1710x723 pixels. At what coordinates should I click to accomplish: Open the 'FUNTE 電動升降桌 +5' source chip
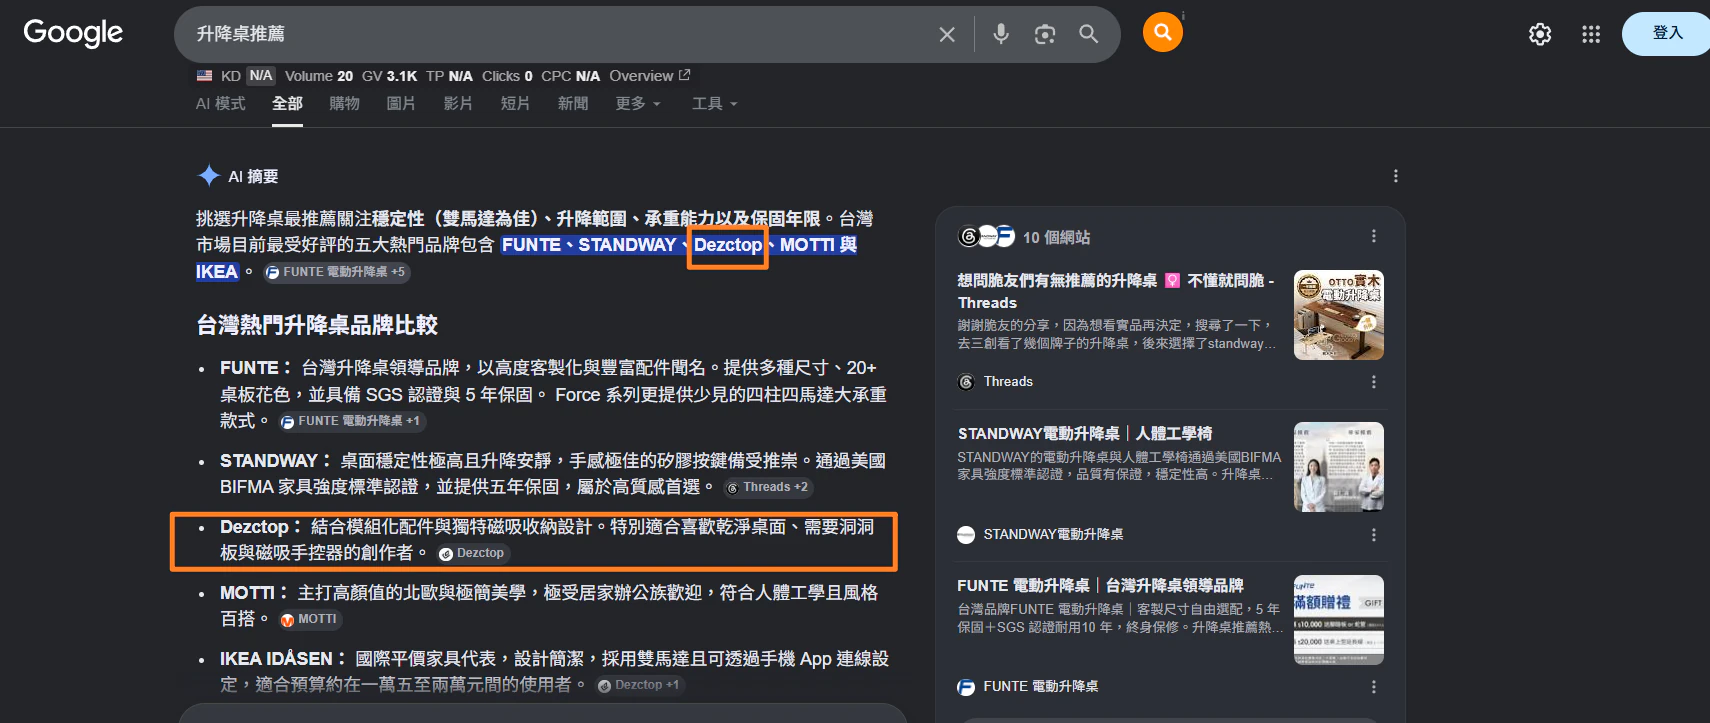pyautogui.click(x=337, y=272)
